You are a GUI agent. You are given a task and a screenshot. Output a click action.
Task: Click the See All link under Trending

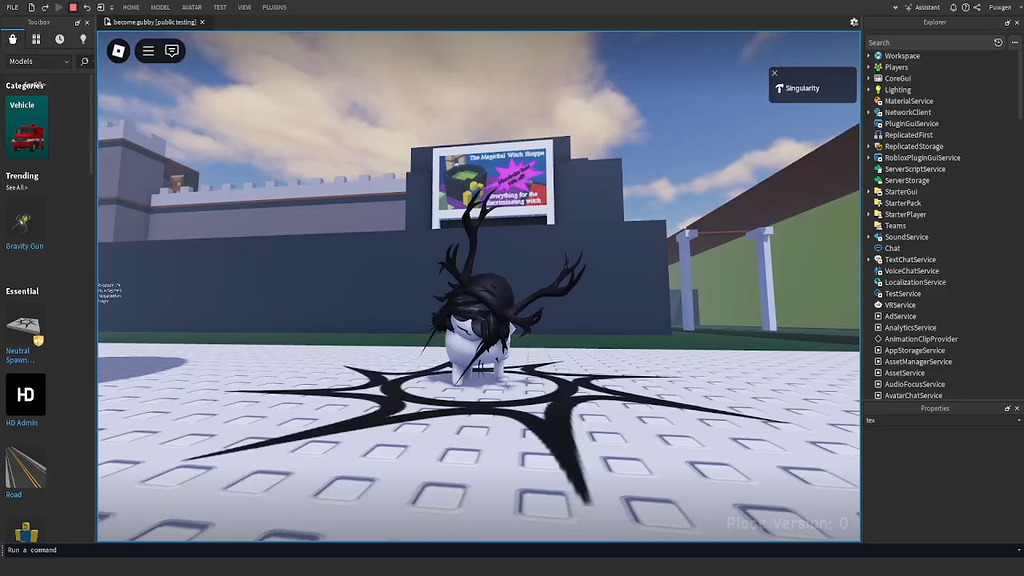coord(16,187)
